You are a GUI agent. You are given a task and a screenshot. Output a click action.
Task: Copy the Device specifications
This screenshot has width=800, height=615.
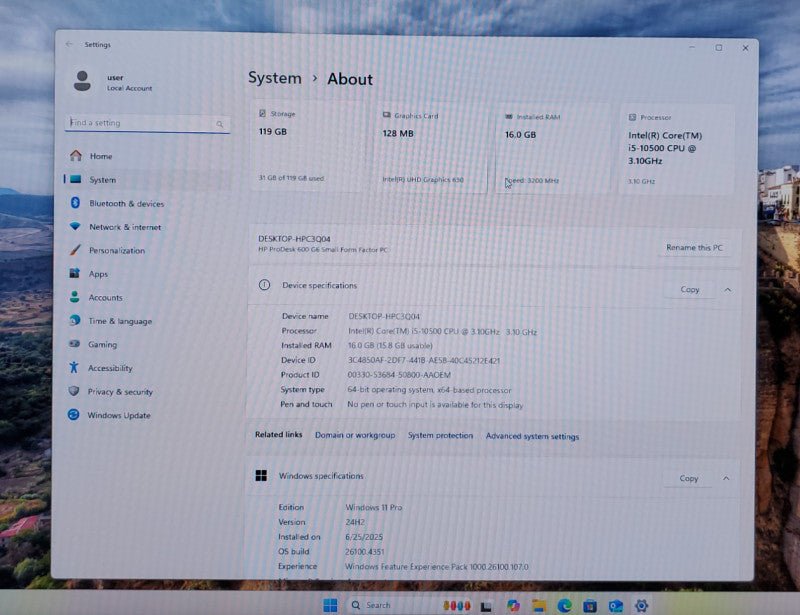click(x=690, y=289)
